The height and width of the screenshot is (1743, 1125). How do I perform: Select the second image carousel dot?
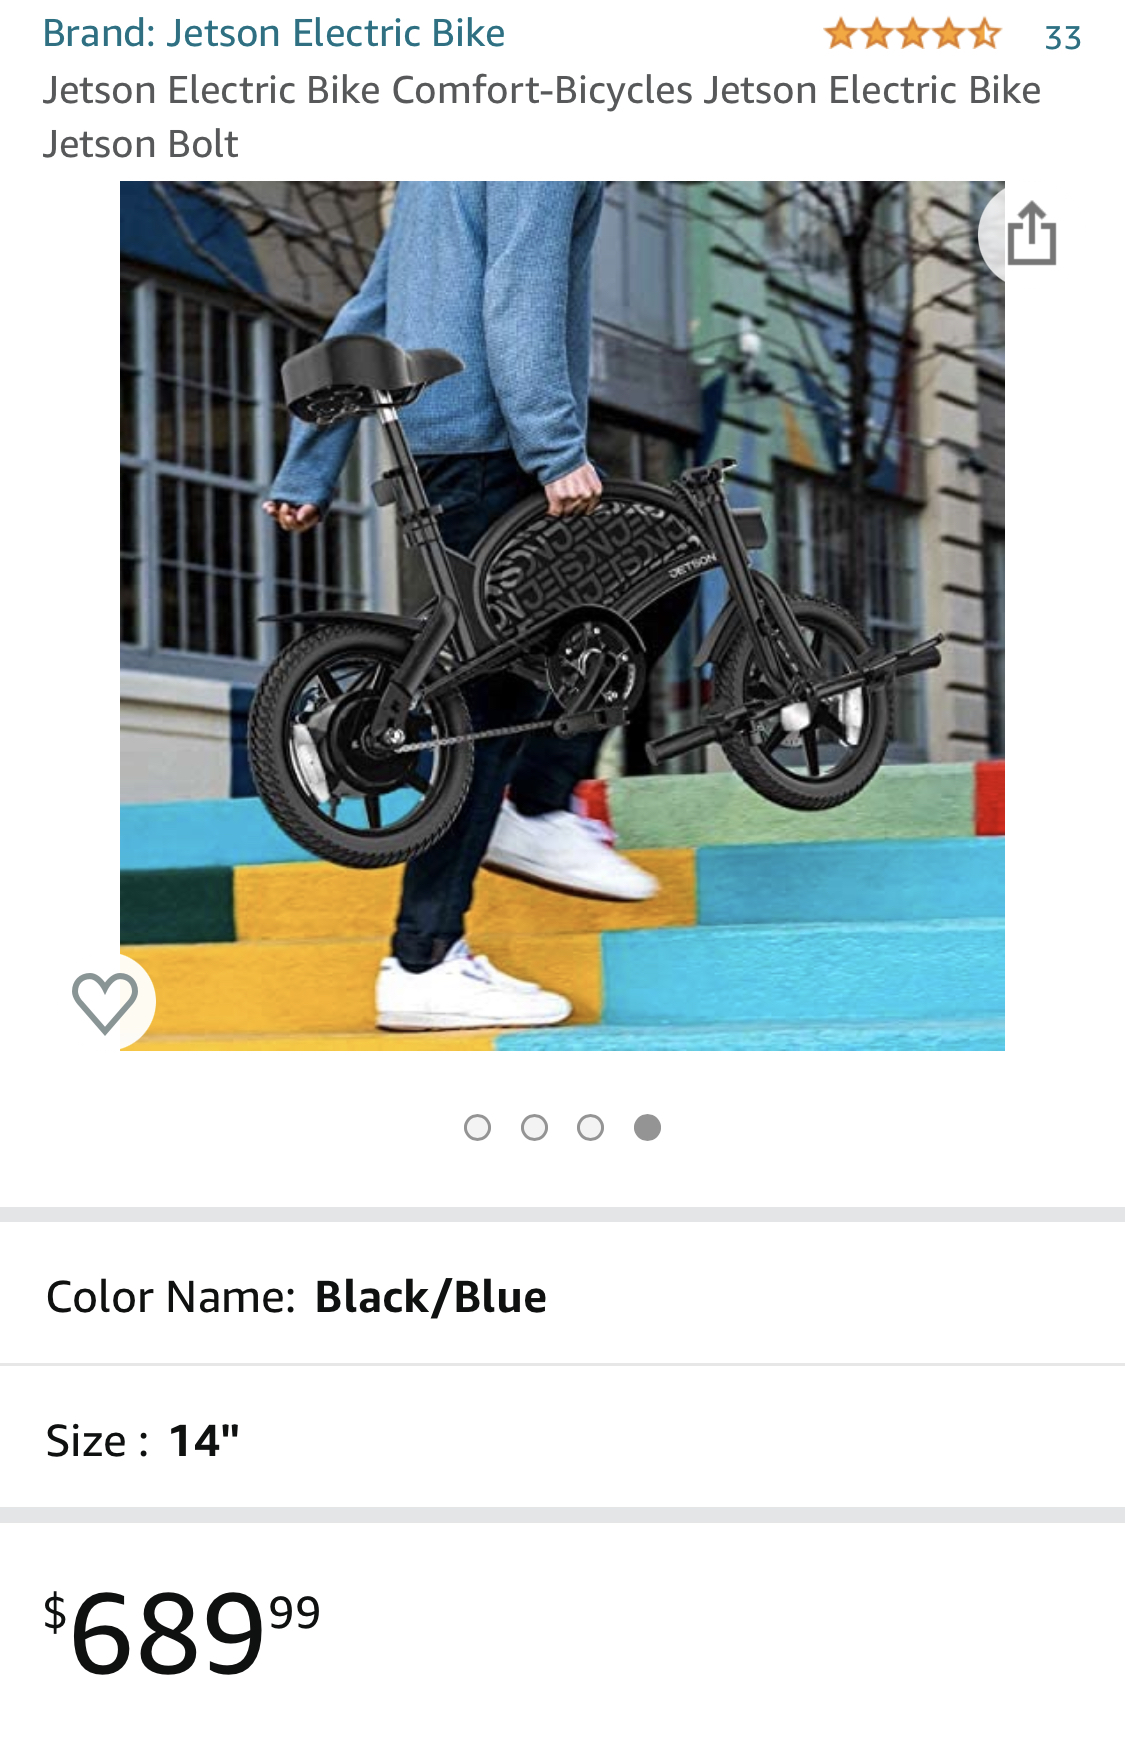point(535,1128)
